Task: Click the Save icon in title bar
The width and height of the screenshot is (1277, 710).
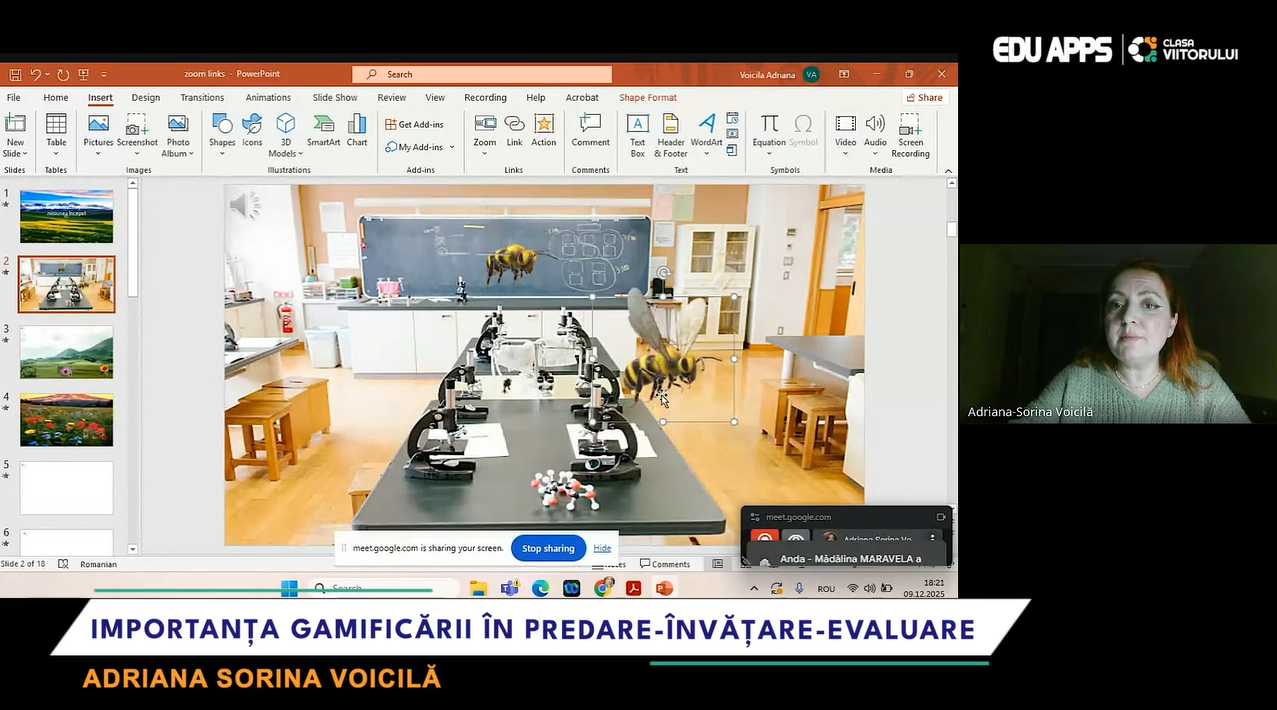Action: 15,75
